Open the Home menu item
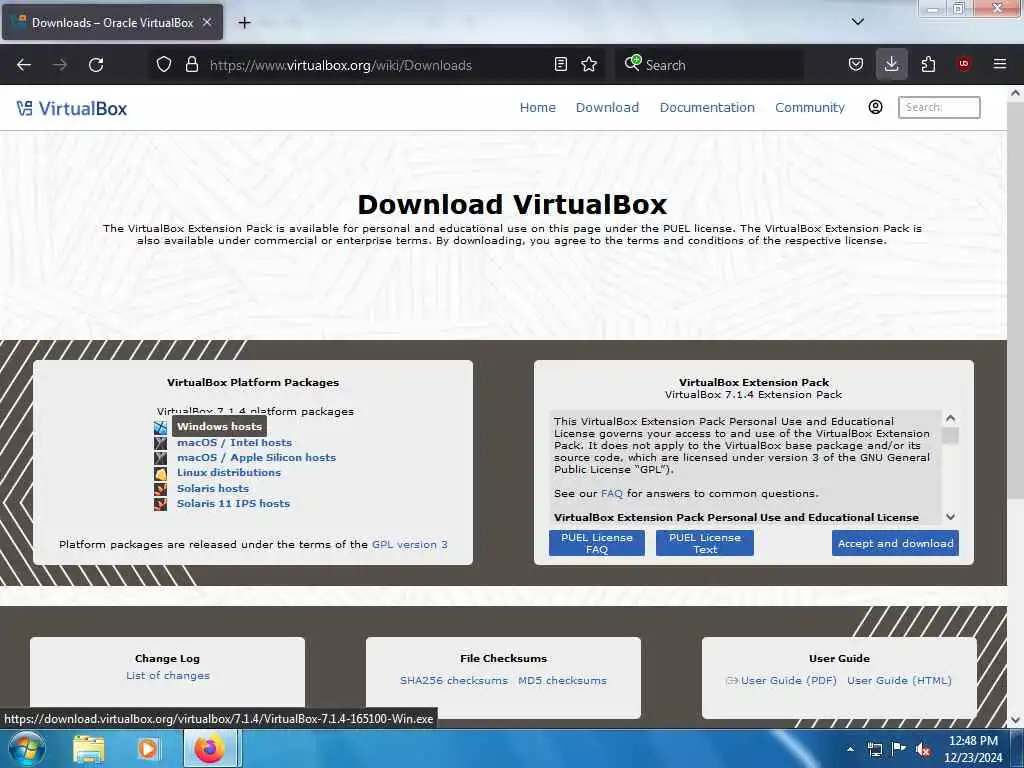The width and height of the screenshot is (1024, 768). click(537, 108)
